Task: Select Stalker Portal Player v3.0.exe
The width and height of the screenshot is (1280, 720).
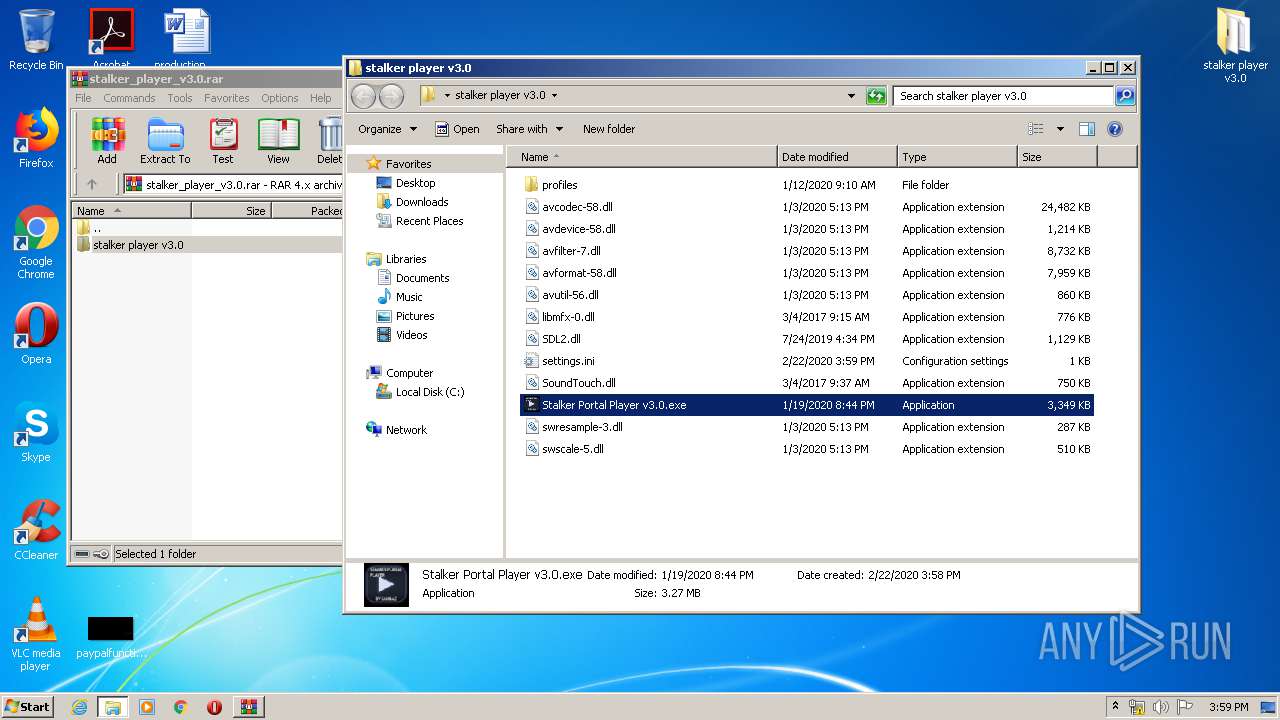Action: tap(806, 405)
